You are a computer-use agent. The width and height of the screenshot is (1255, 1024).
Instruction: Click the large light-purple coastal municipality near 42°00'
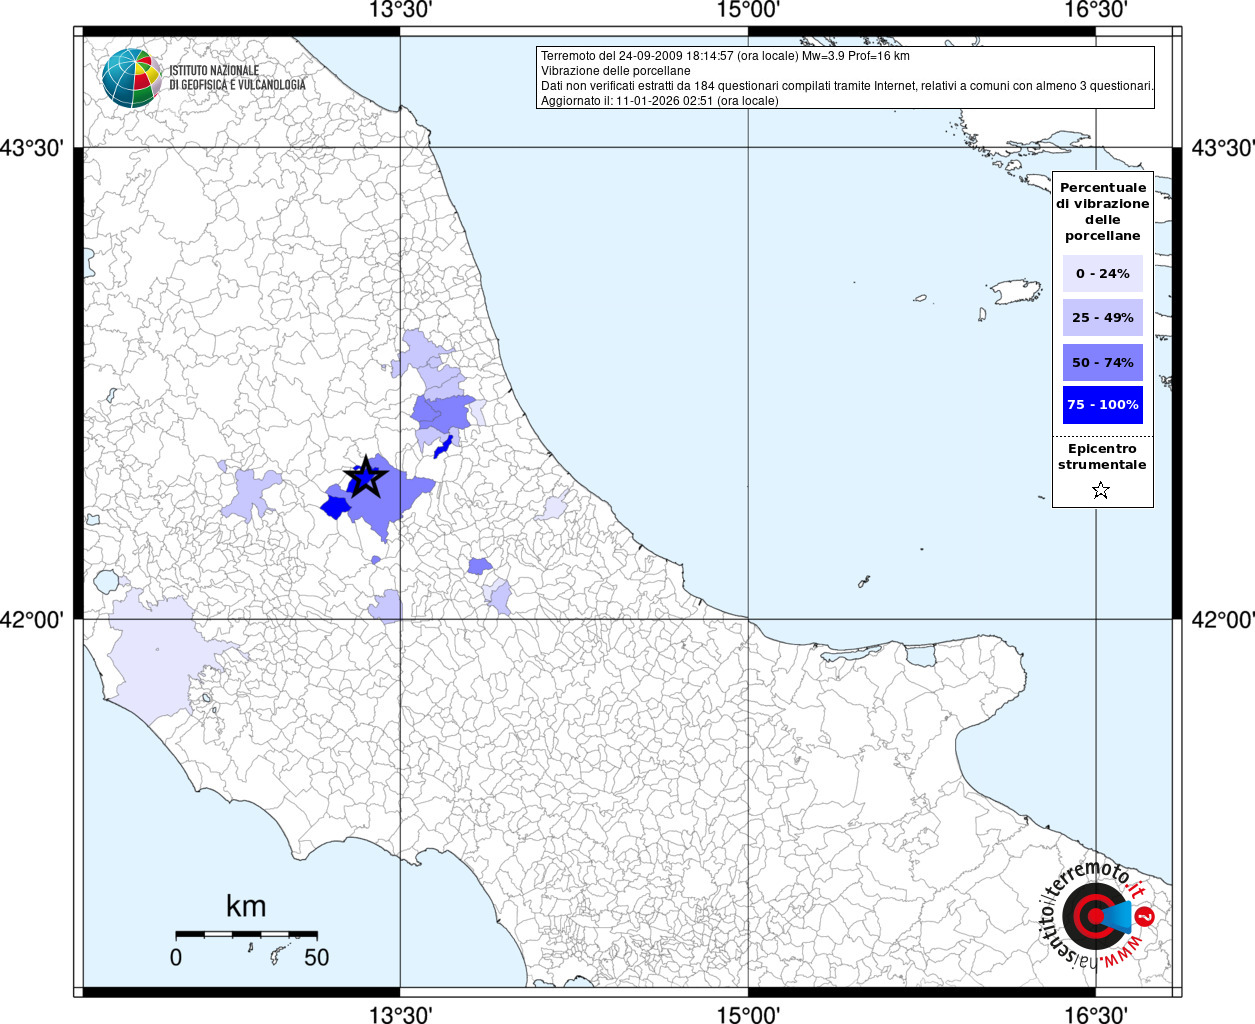pyautogui.click(x=160, y=655)
